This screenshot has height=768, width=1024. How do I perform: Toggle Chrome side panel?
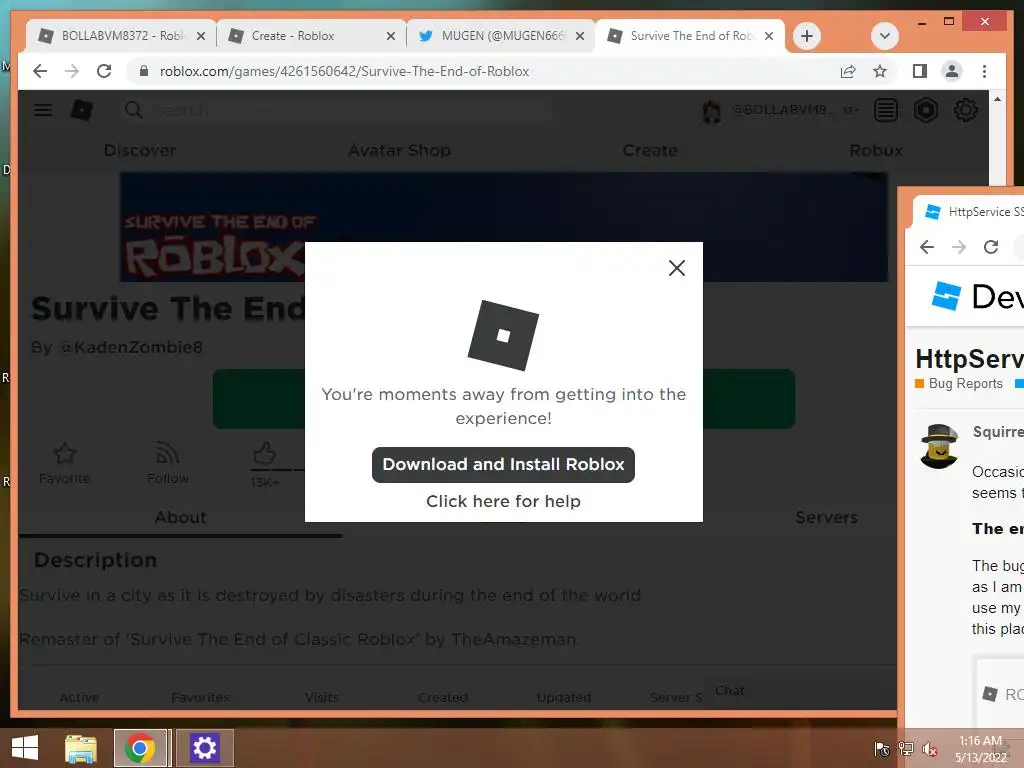(920, 71)
